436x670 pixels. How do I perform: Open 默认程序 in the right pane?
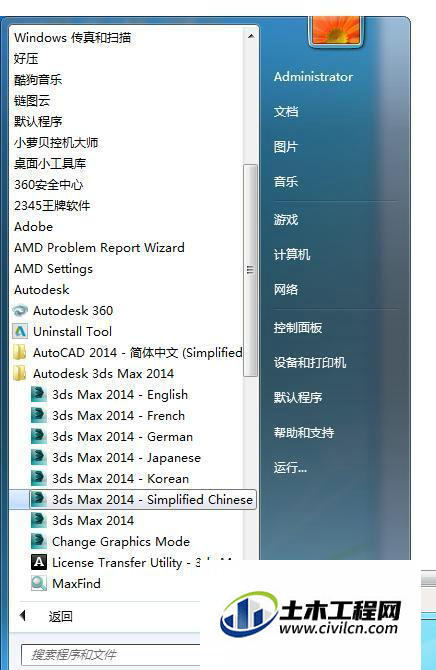[x=298, y=397]
